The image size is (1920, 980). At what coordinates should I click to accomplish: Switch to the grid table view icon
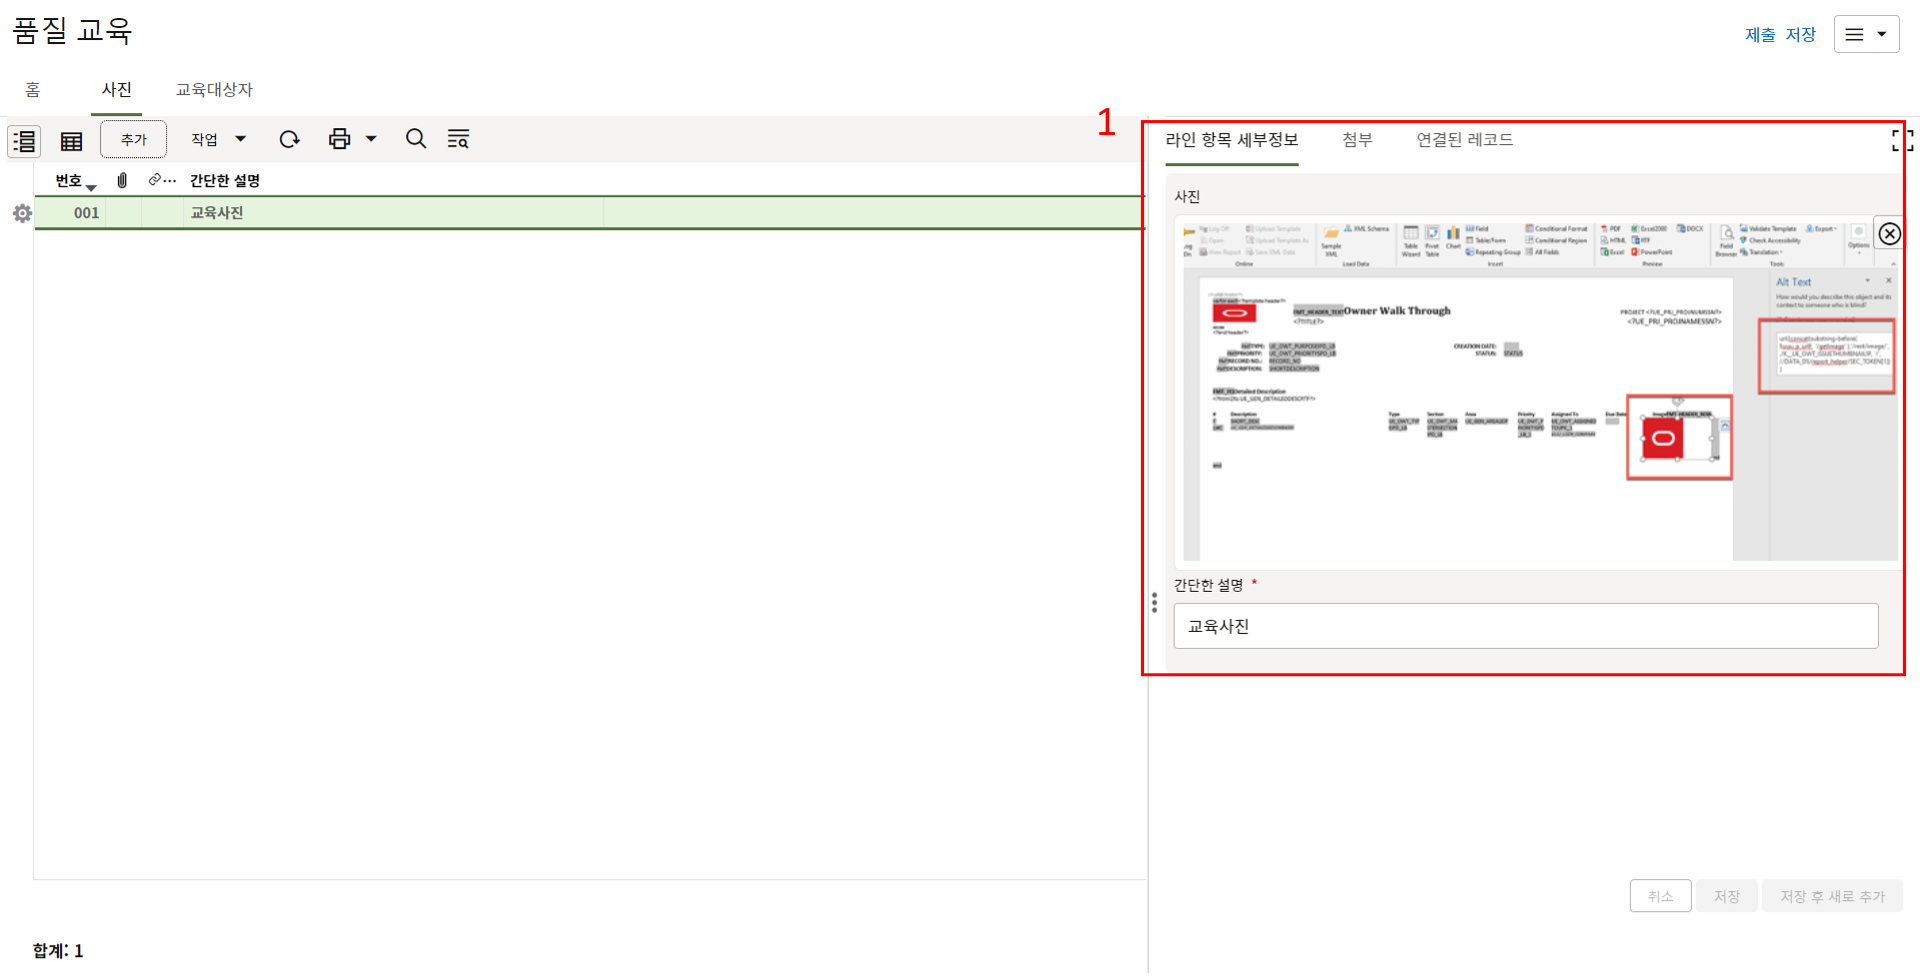tap(71, 141)
